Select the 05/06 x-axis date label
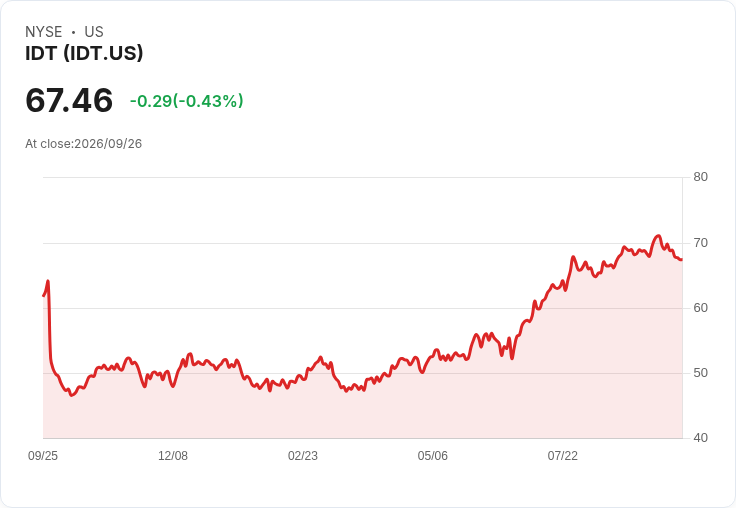This screenshot has height=508, width=736. pos(433,455)
